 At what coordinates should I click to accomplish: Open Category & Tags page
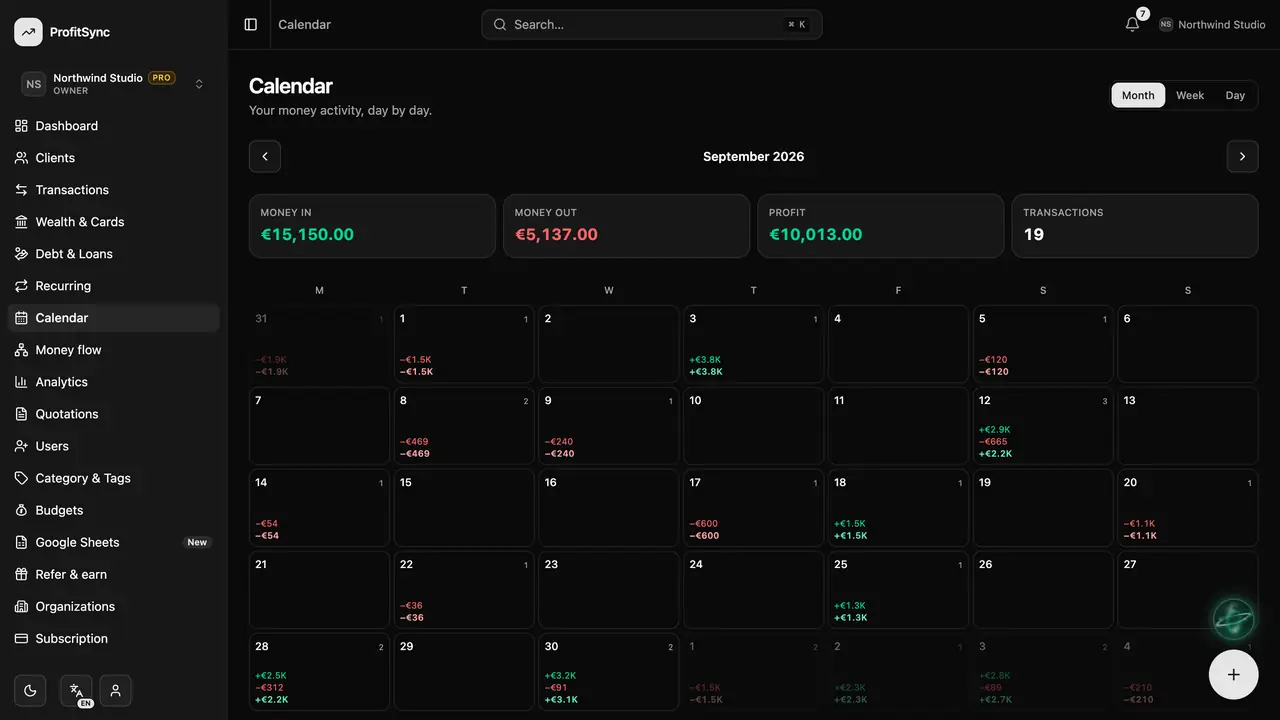[114, 478]
